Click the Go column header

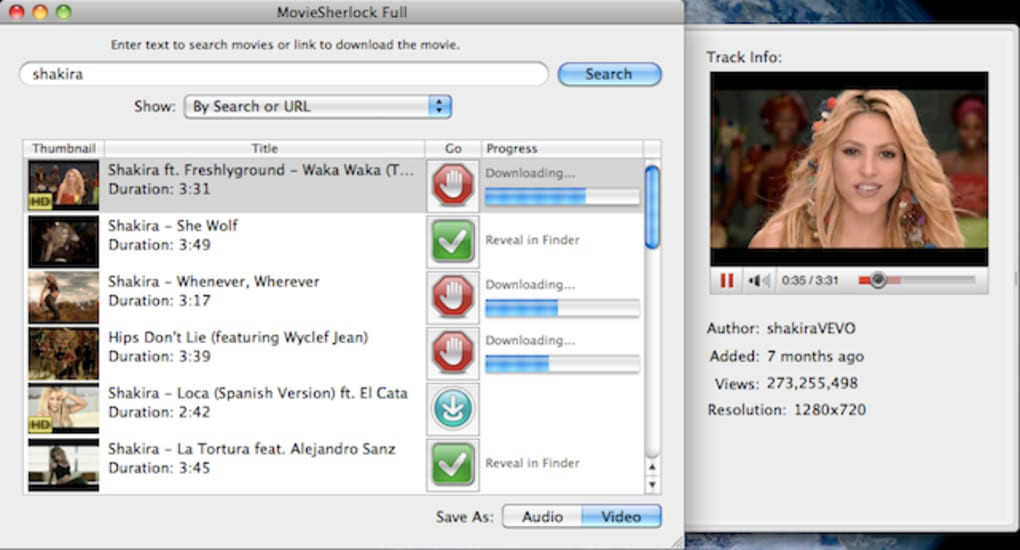(453, 148)
